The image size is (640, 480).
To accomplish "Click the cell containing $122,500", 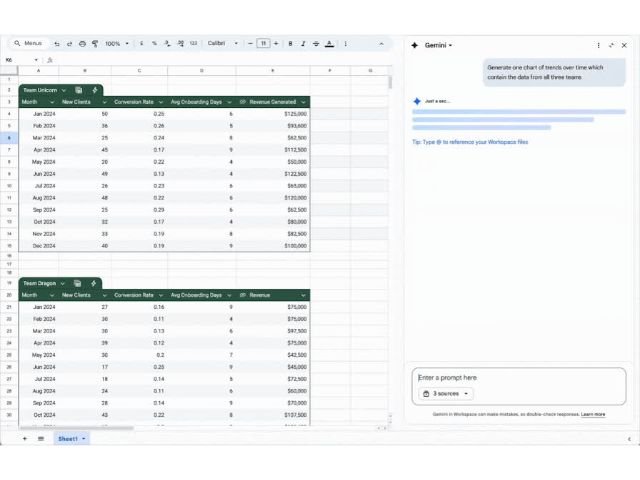I will [x=273, y=174].
